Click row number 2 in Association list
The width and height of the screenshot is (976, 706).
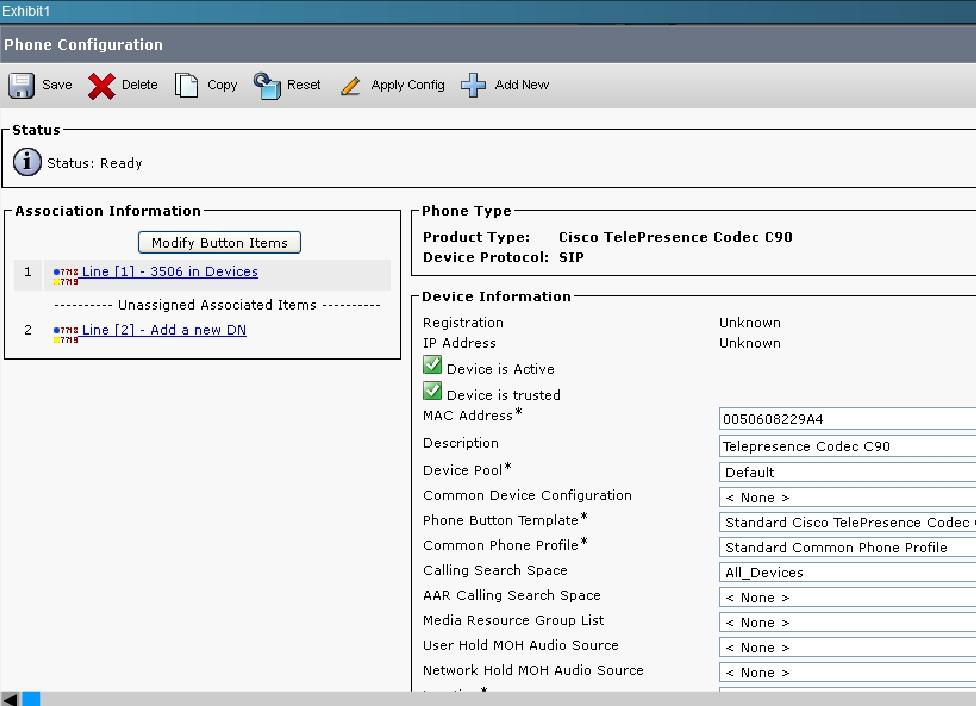27,330
